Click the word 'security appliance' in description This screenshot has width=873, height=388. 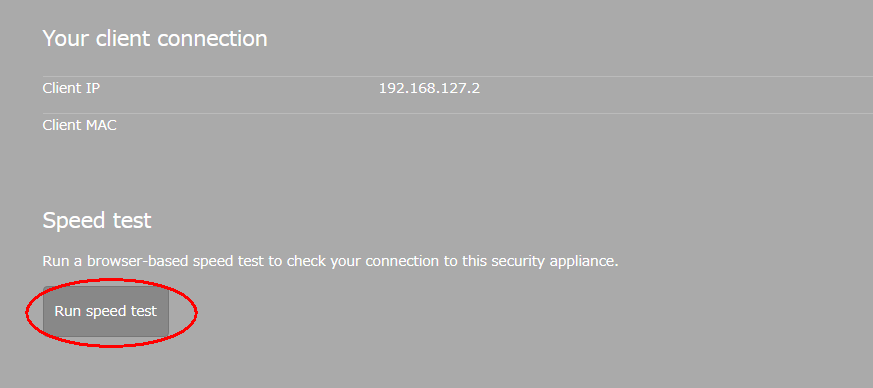coord(557,261)
